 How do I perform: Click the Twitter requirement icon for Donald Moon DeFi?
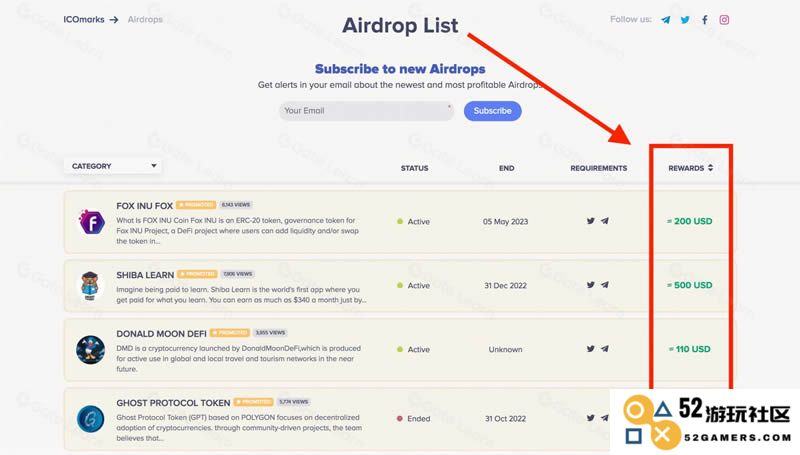[590, 349]
